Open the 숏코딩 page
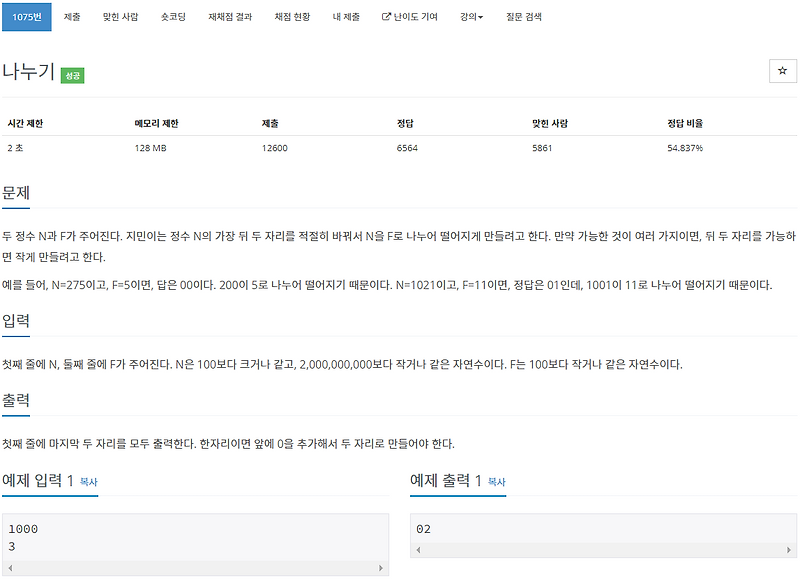This screenshot has height=581, width=800. click(x=174, y=16)
